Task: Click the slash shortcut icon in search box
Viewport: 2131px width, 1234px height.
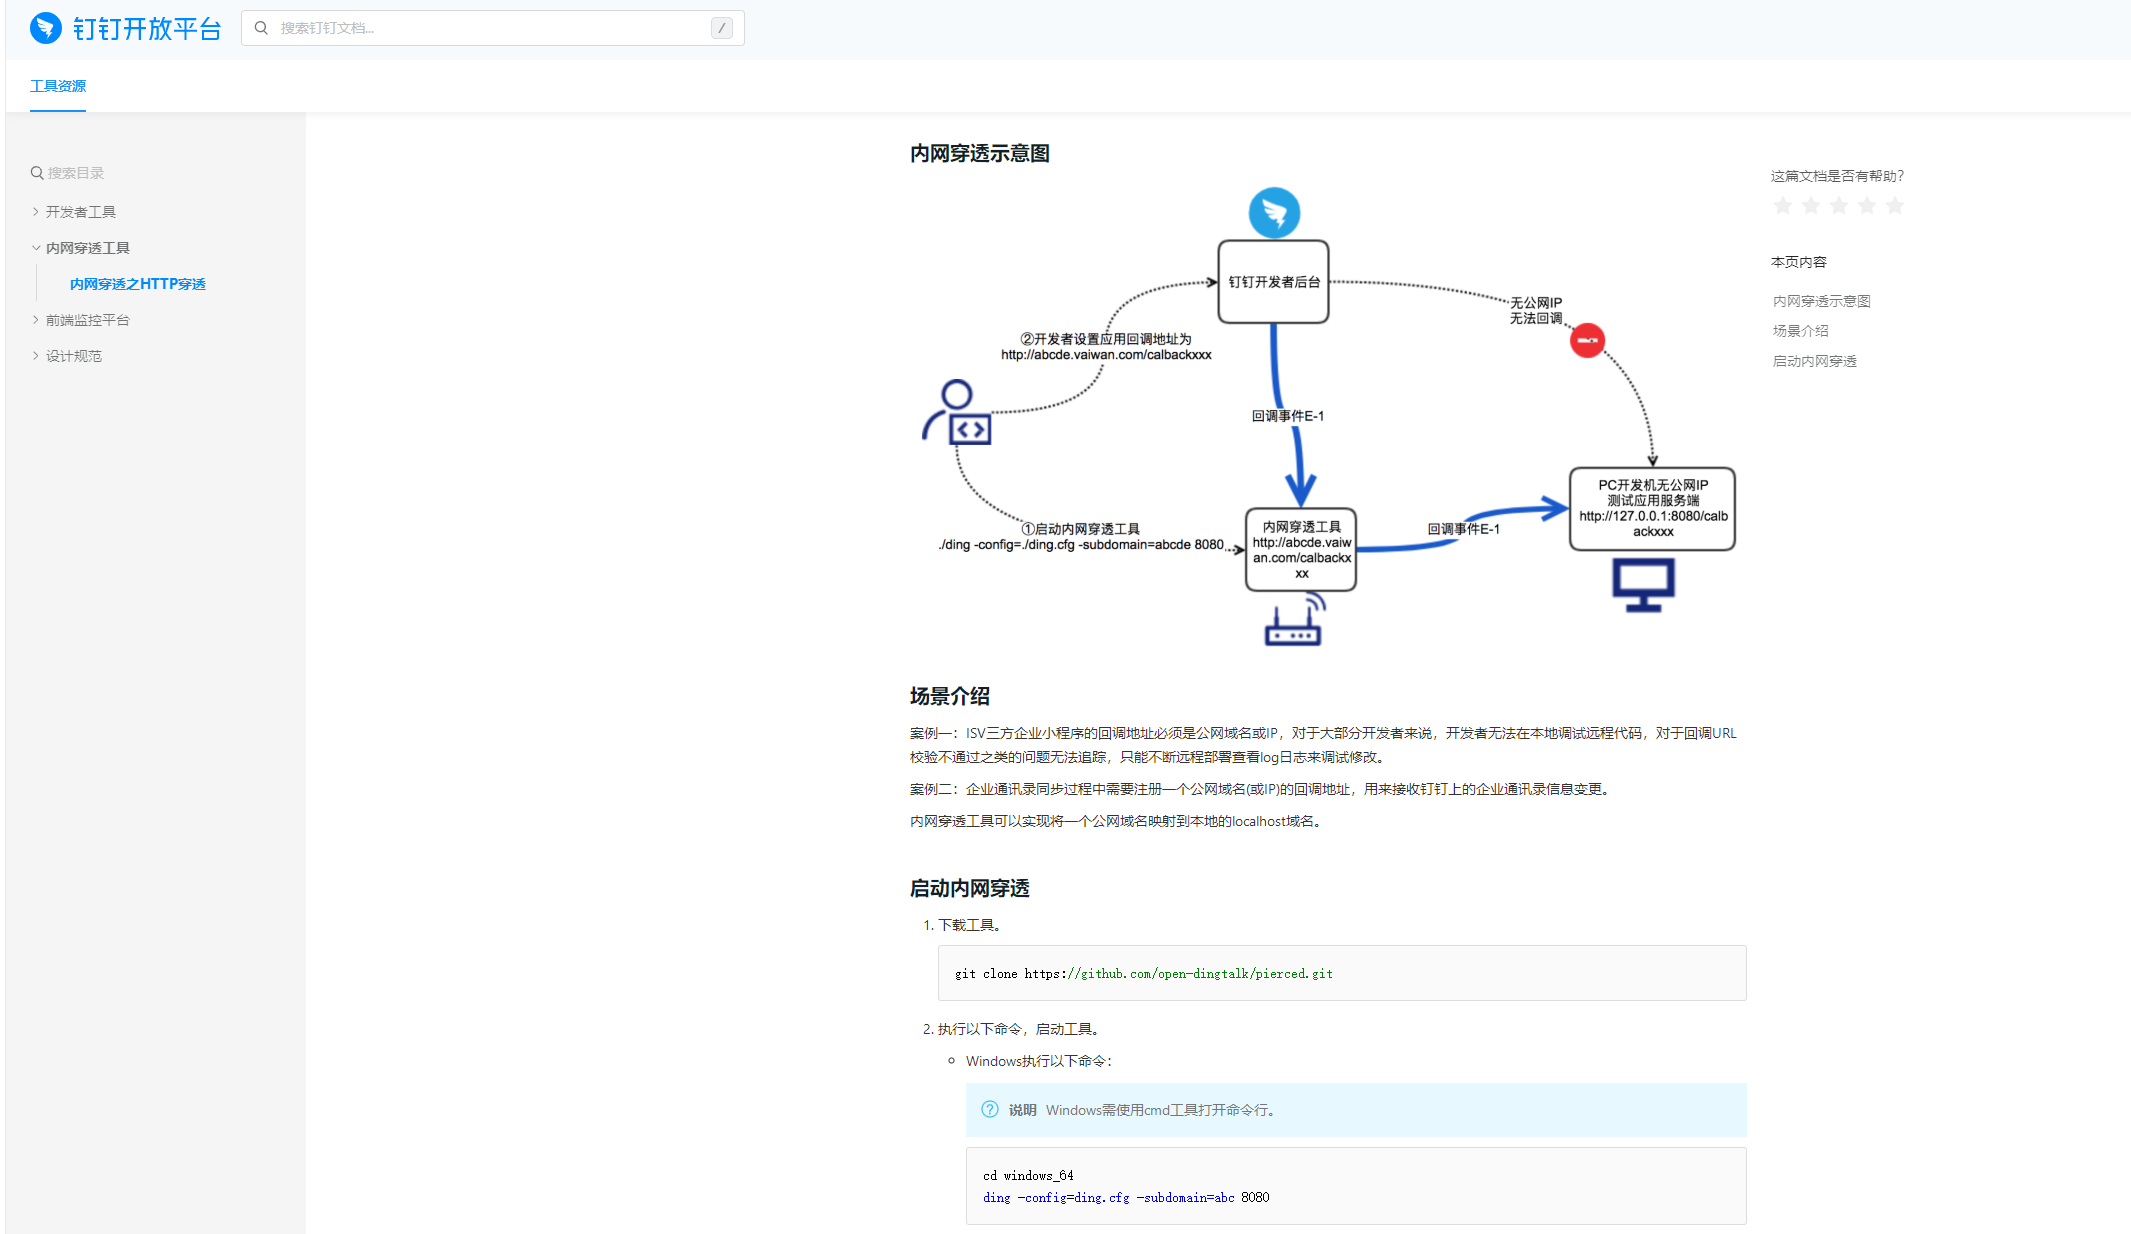Action: click(x=721, y=28)
